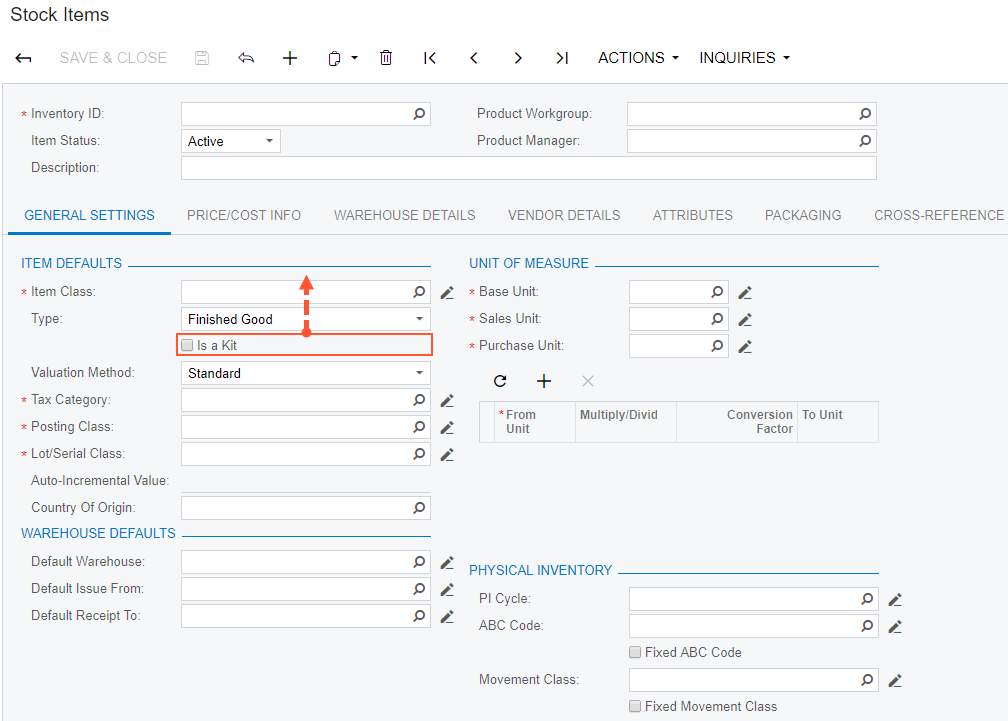Go to the last record

coord(562,58)
